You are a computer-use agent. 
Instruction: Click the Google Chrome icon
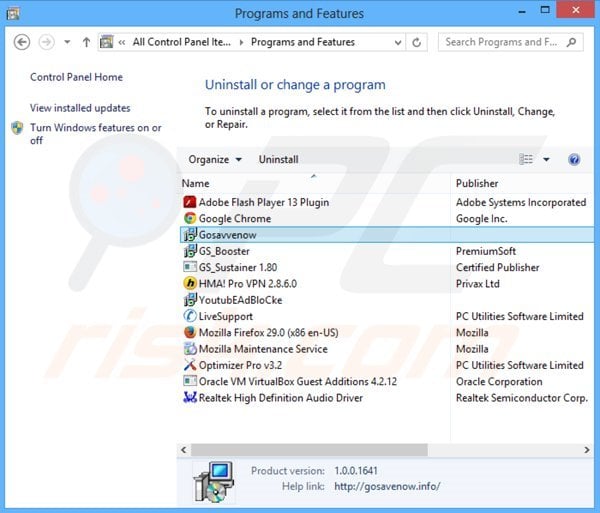tap(189, 218)
